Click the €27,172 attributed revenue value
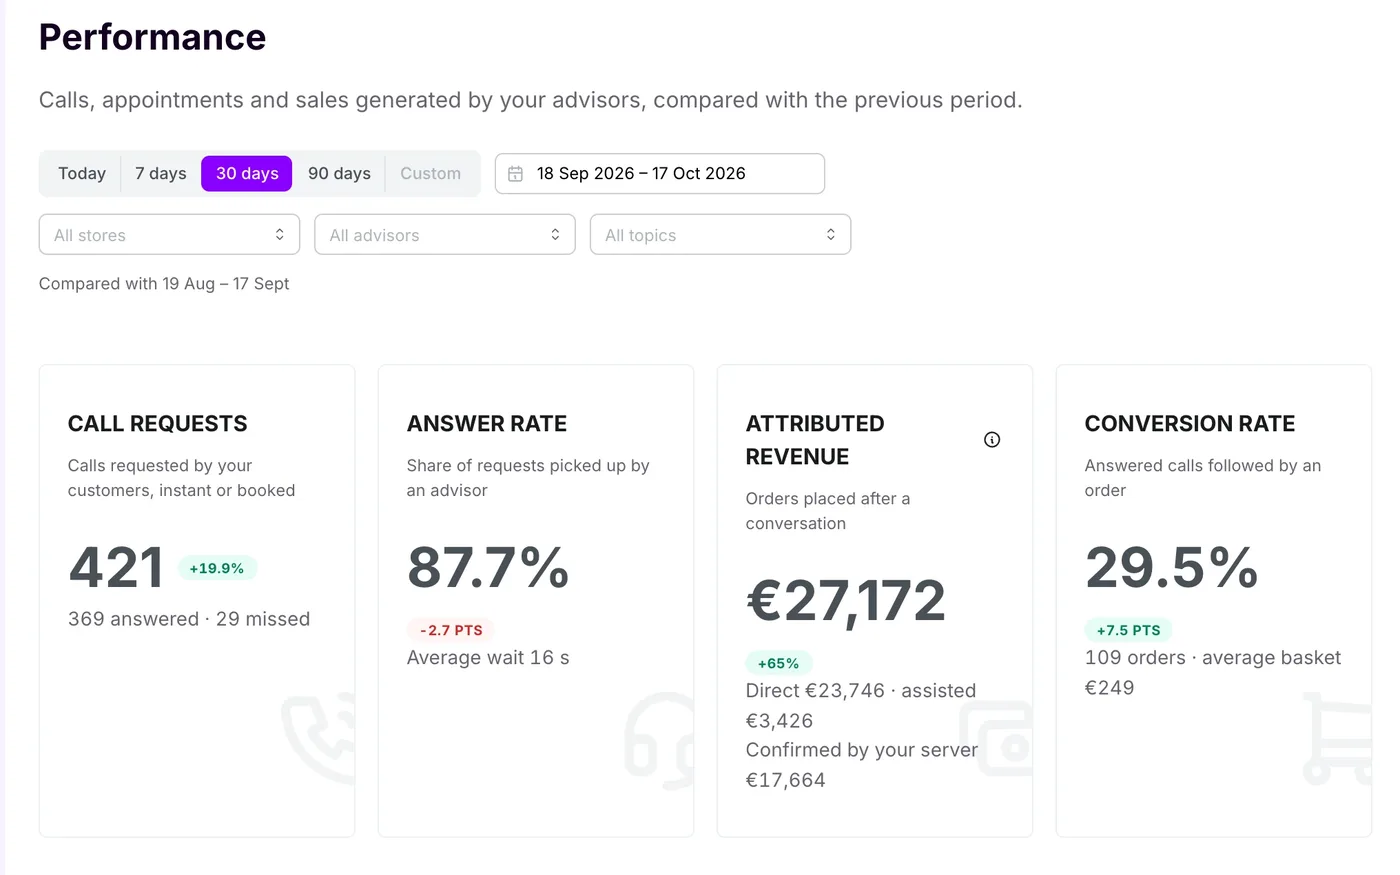Viewport: 1400px width, 875px height. tap(846, 601)
